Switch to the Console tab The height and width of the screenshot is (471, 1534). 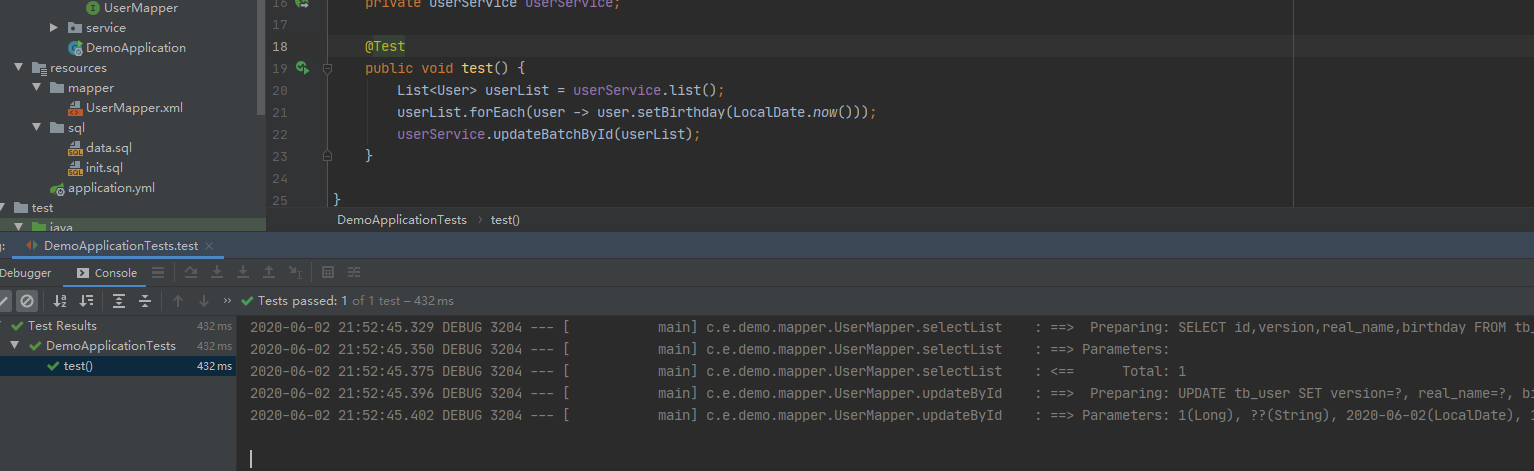point(106,273)
